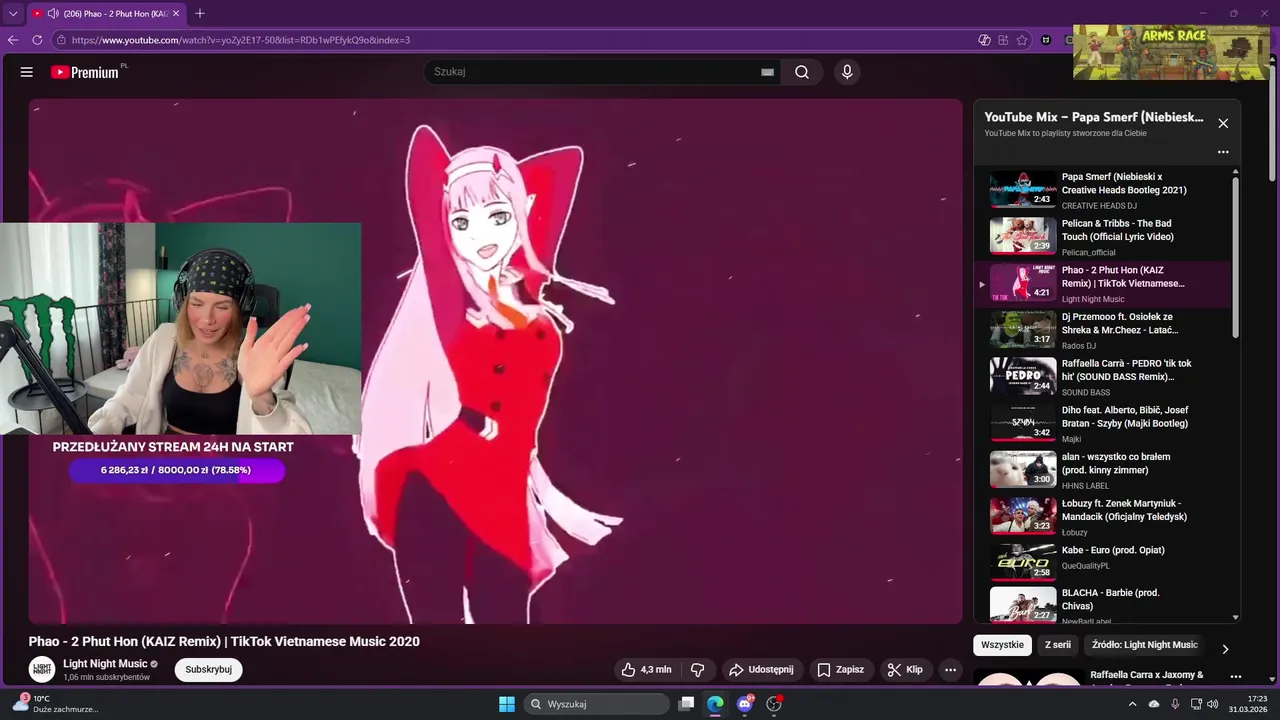Open clock and date 17:23

(1249, 704)
